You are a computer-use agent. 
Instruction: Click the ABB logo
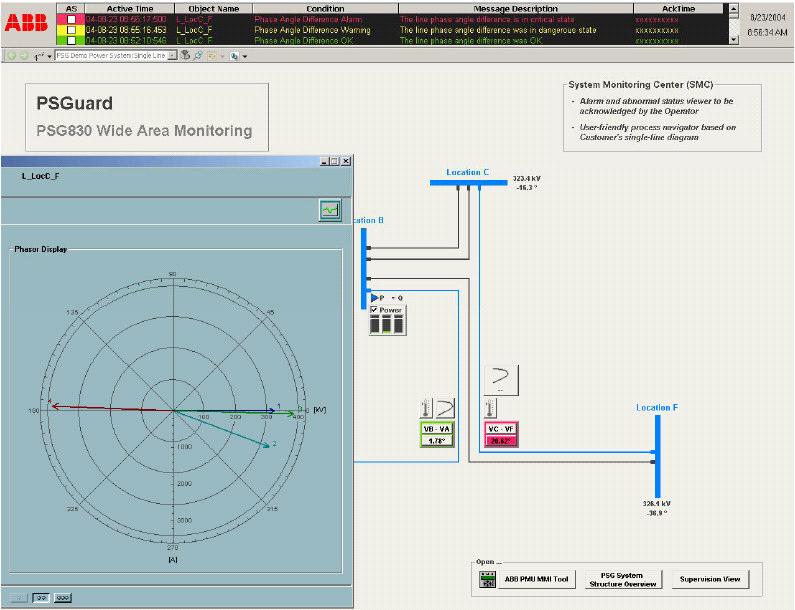pos(26,23)
